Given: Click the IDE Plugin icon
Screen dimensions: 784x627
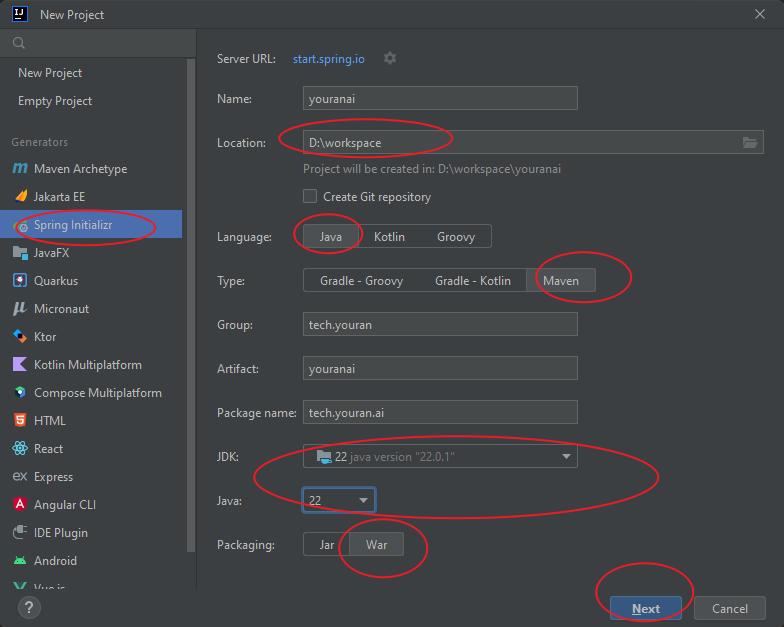Looking at the screenshot, I should pos(20,532).
